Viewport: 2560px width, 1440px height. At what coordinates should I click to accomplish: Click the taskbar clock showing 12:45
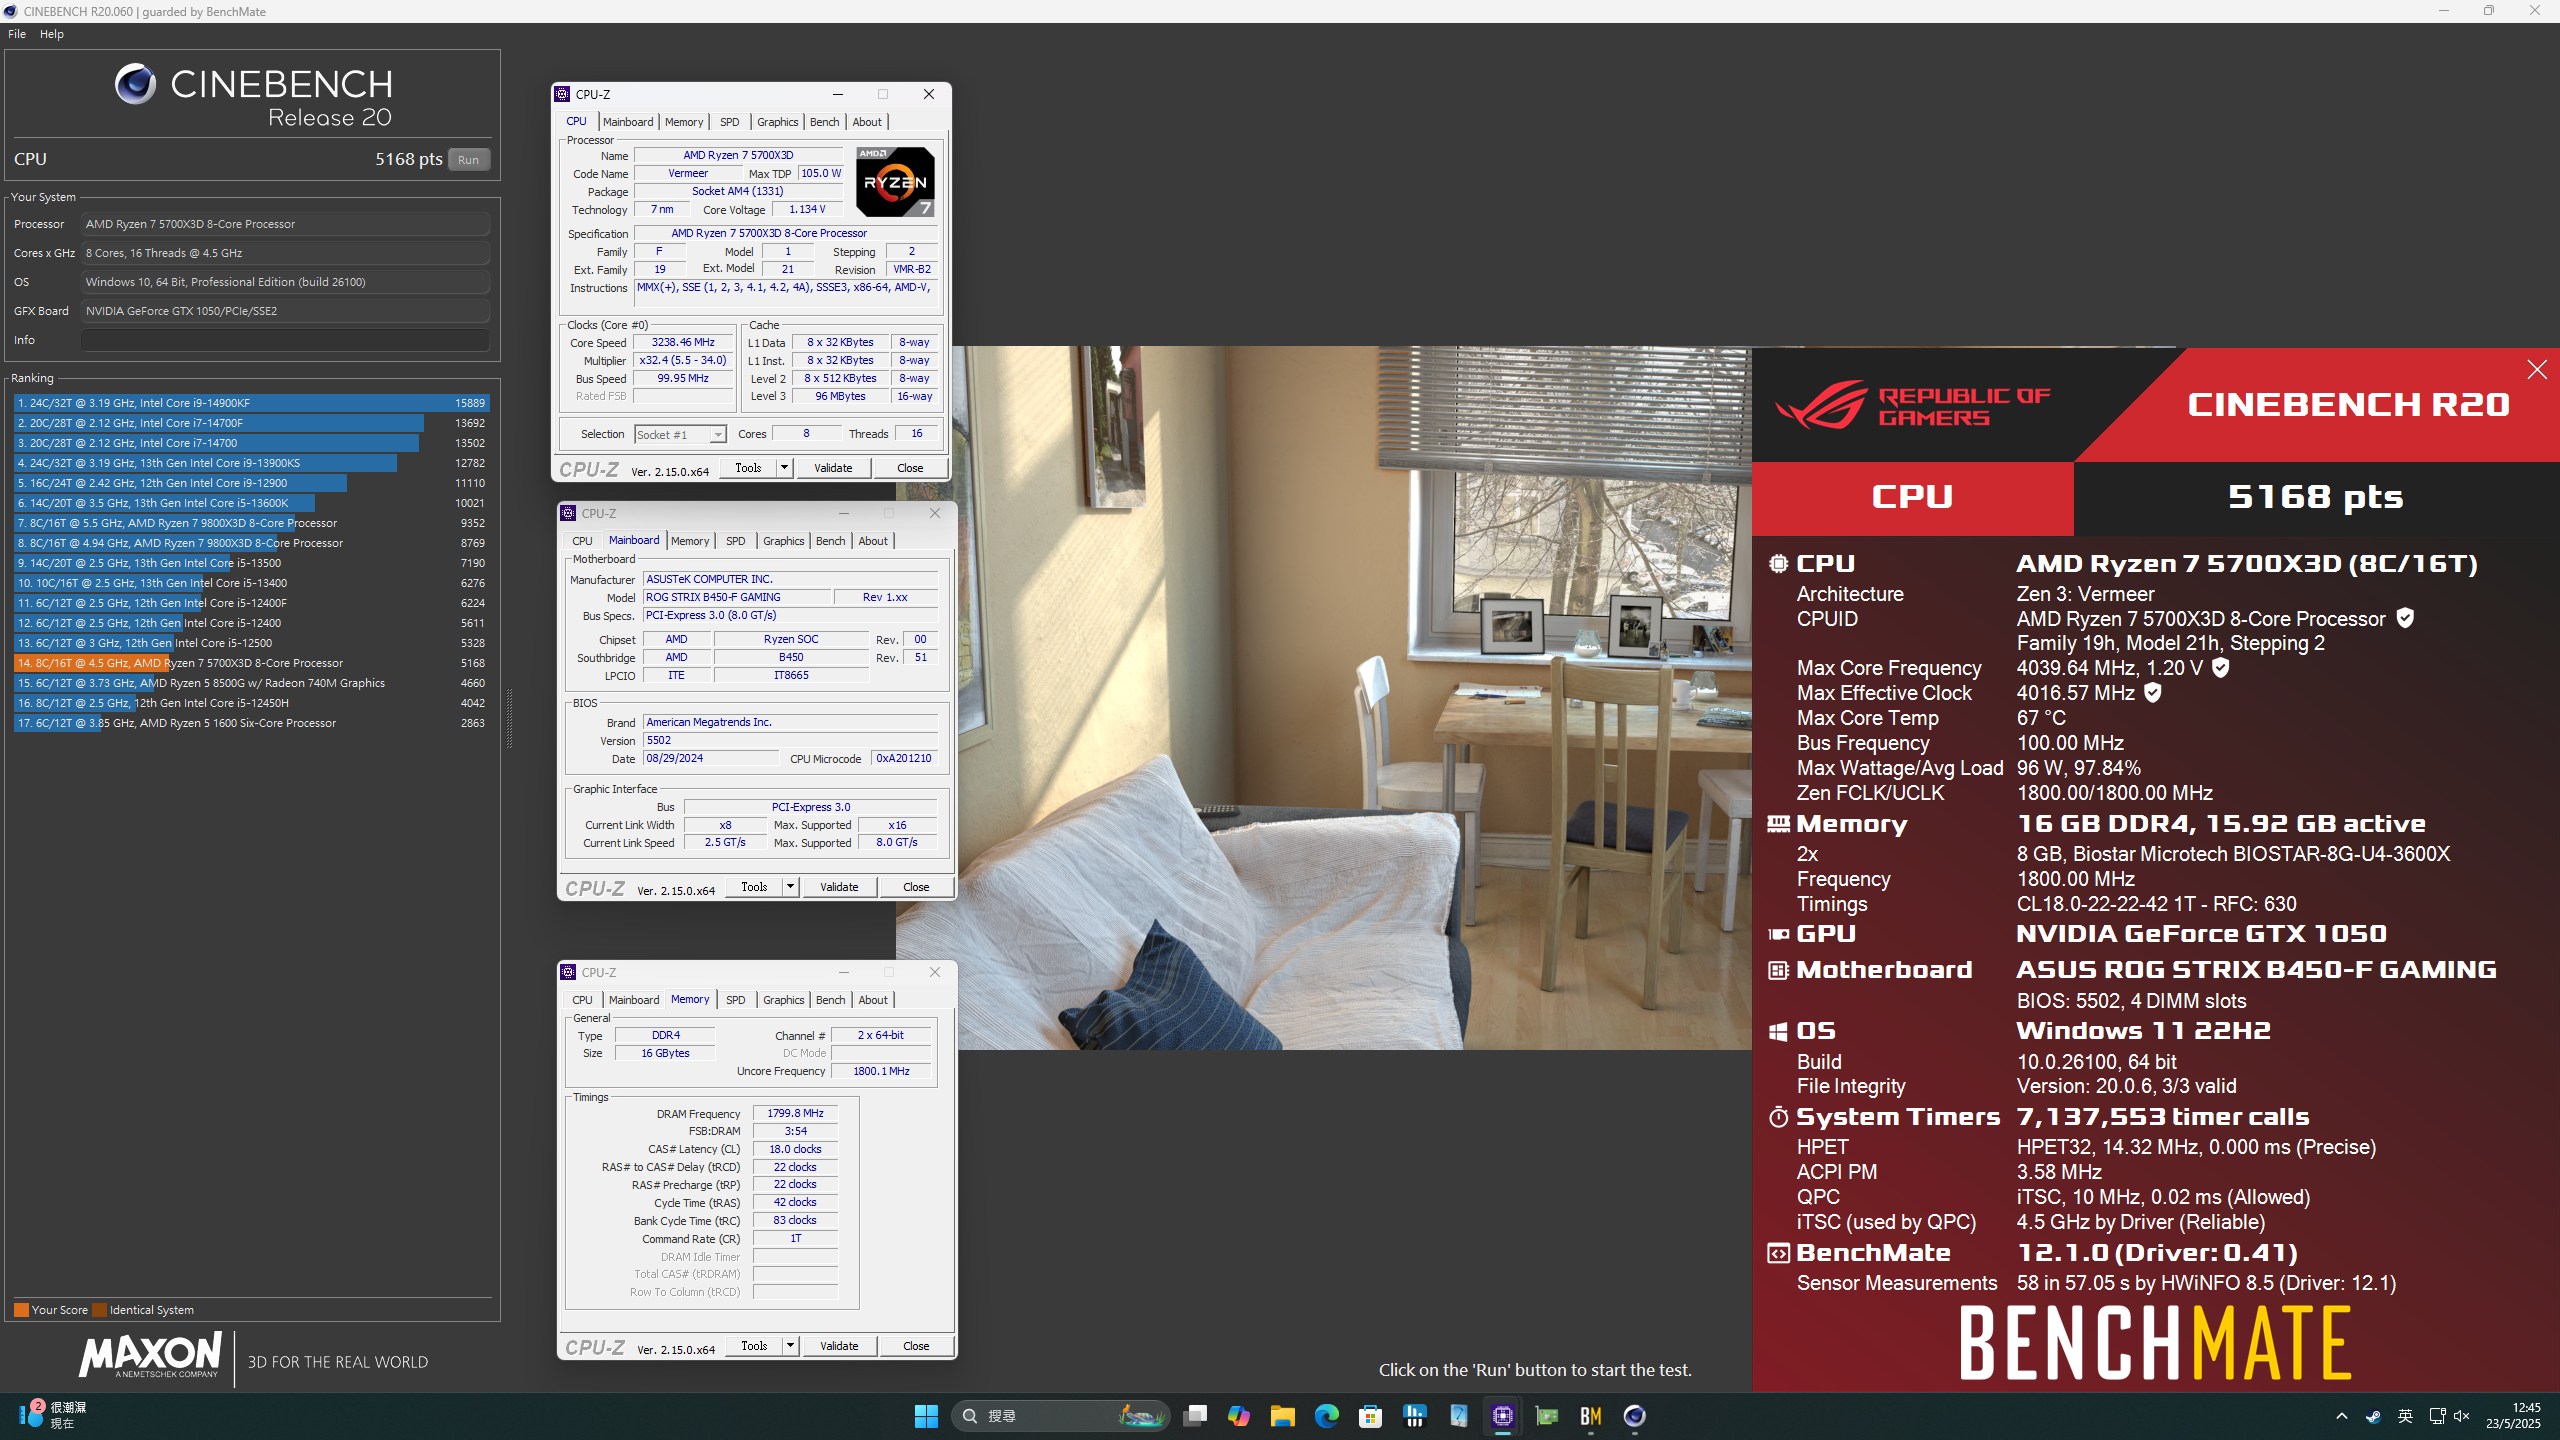(x=2513, y=1416)
